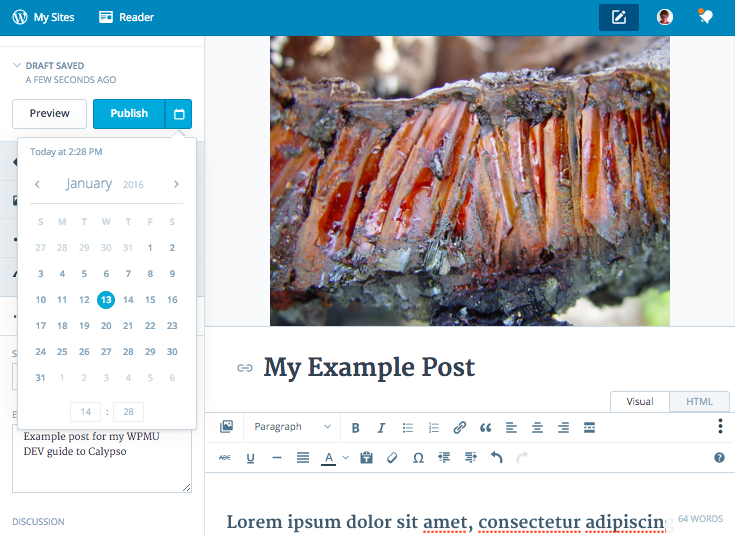Click the Preview button
This screenshot has width=735, height=535.
(49, 113)
